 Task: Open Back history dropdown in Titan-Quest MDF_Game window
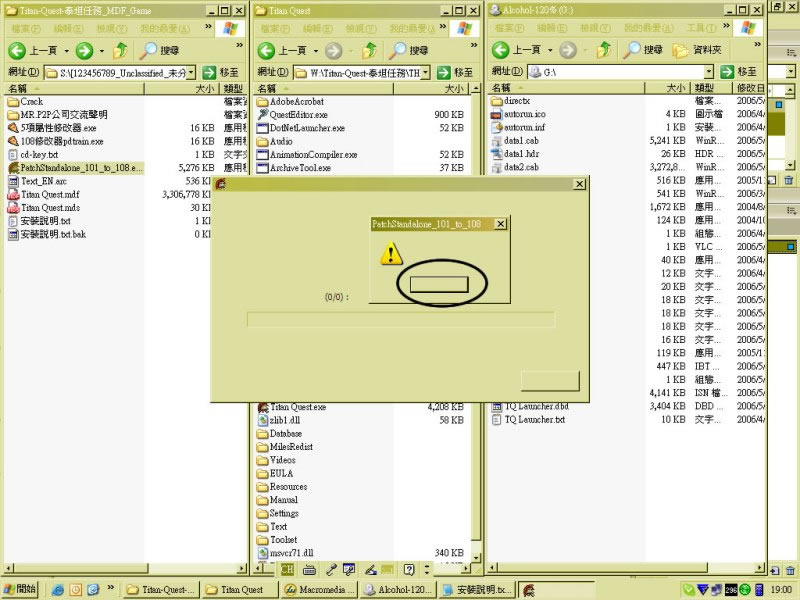[66, 51]
